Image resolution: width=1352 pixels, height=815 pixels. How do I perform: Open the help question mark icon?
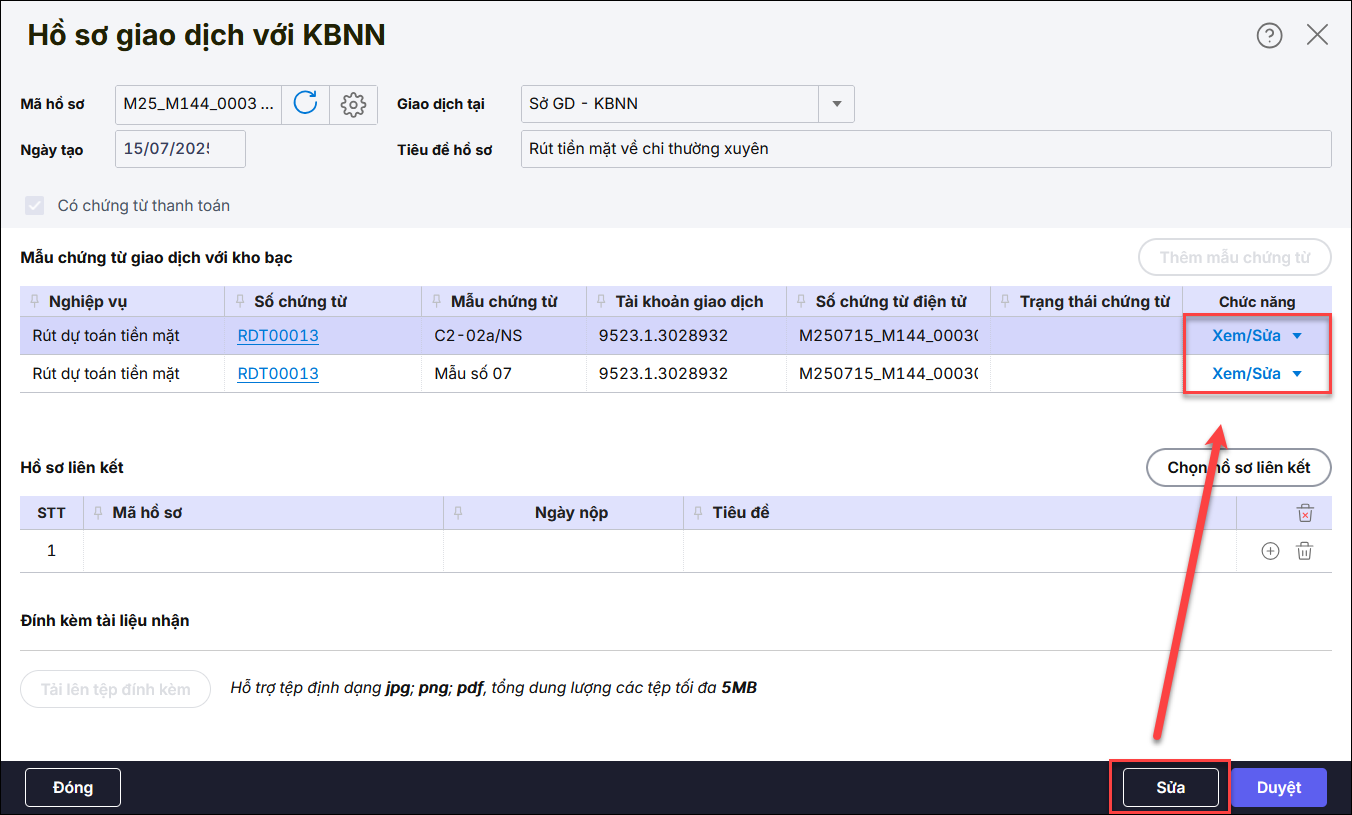coord(1269,36)
